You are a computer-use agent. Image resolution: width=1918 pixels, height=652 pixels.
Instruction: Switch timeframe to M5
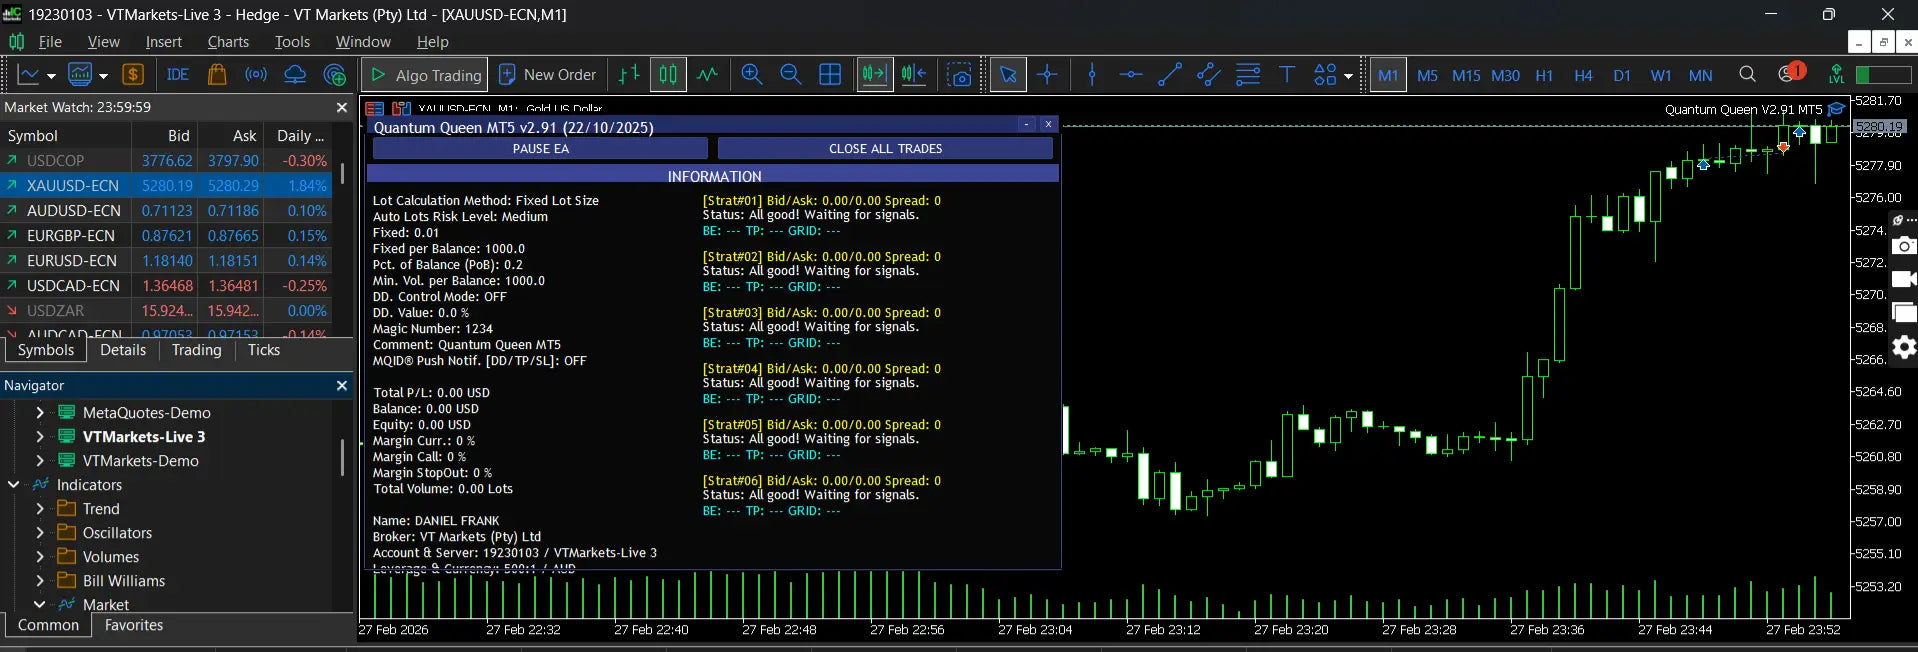pos(1427,76)
